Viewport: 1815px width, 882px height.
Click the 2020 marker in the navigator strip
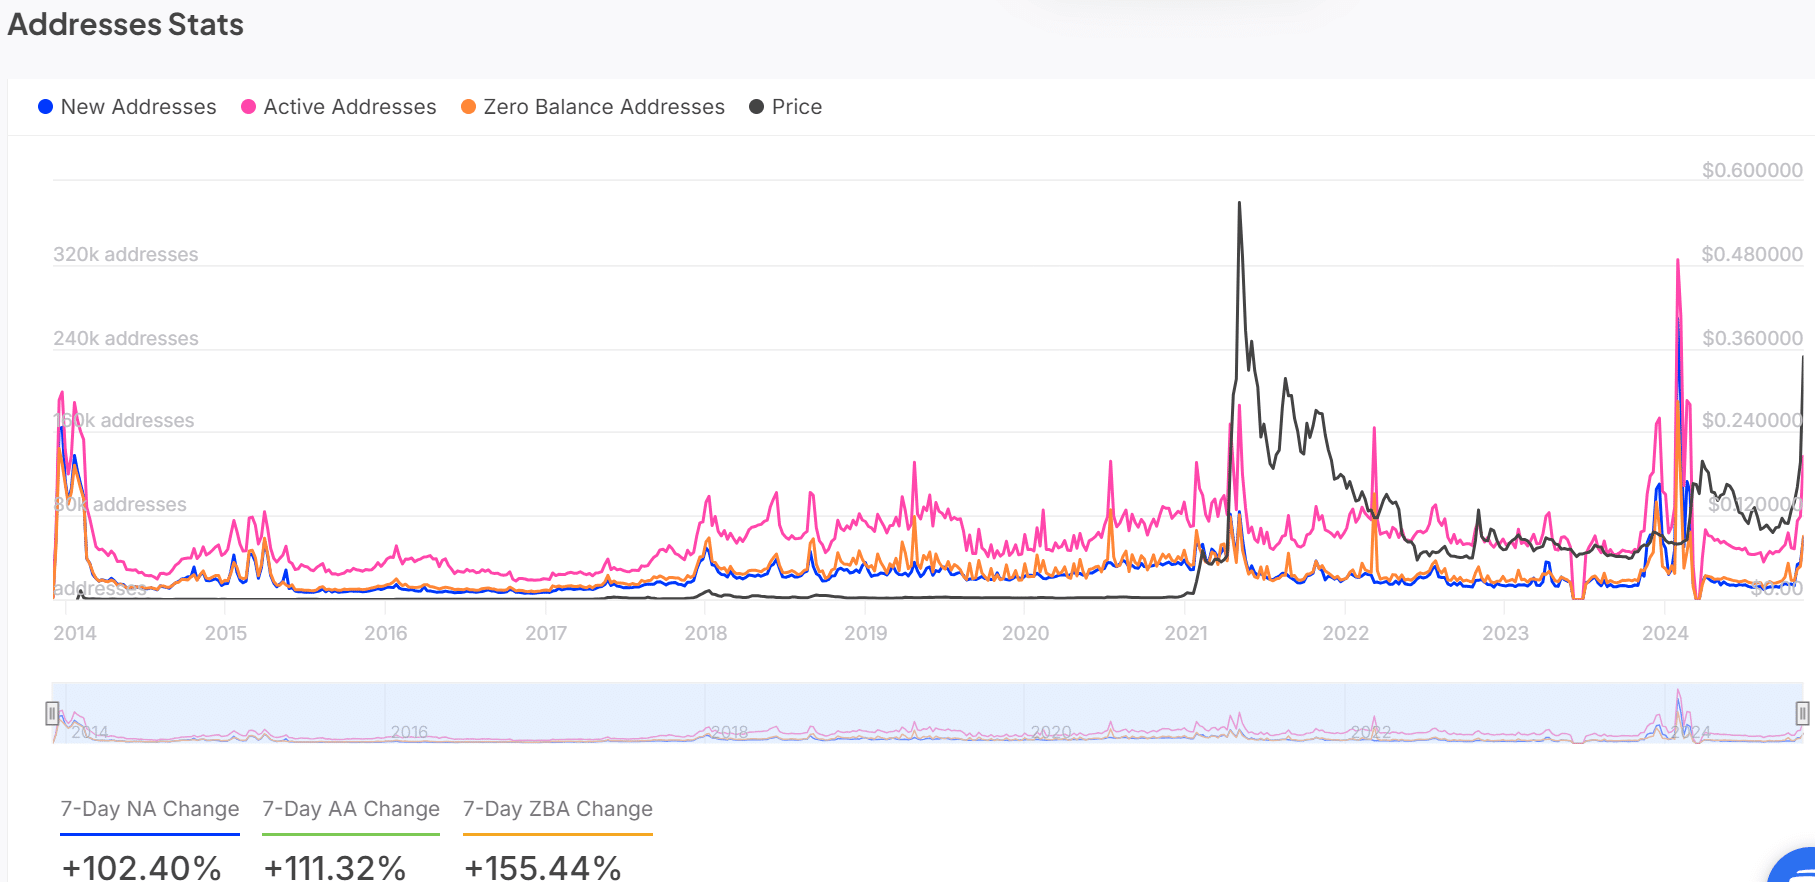(1051, 732)
